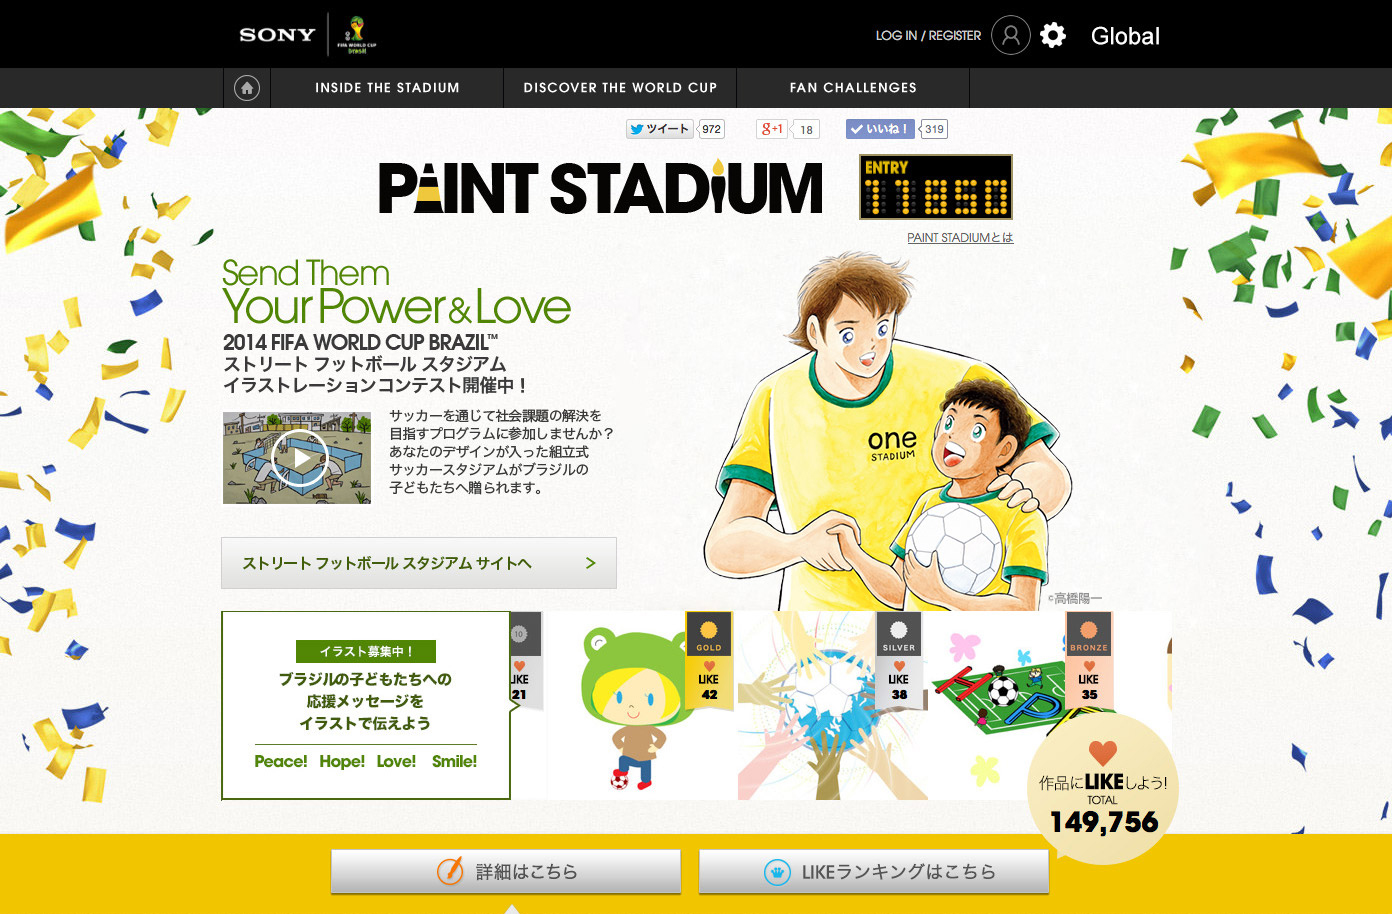Play the stadium intro video
This screenshot has height=914, width=1392.
click(x=297, y=458)
